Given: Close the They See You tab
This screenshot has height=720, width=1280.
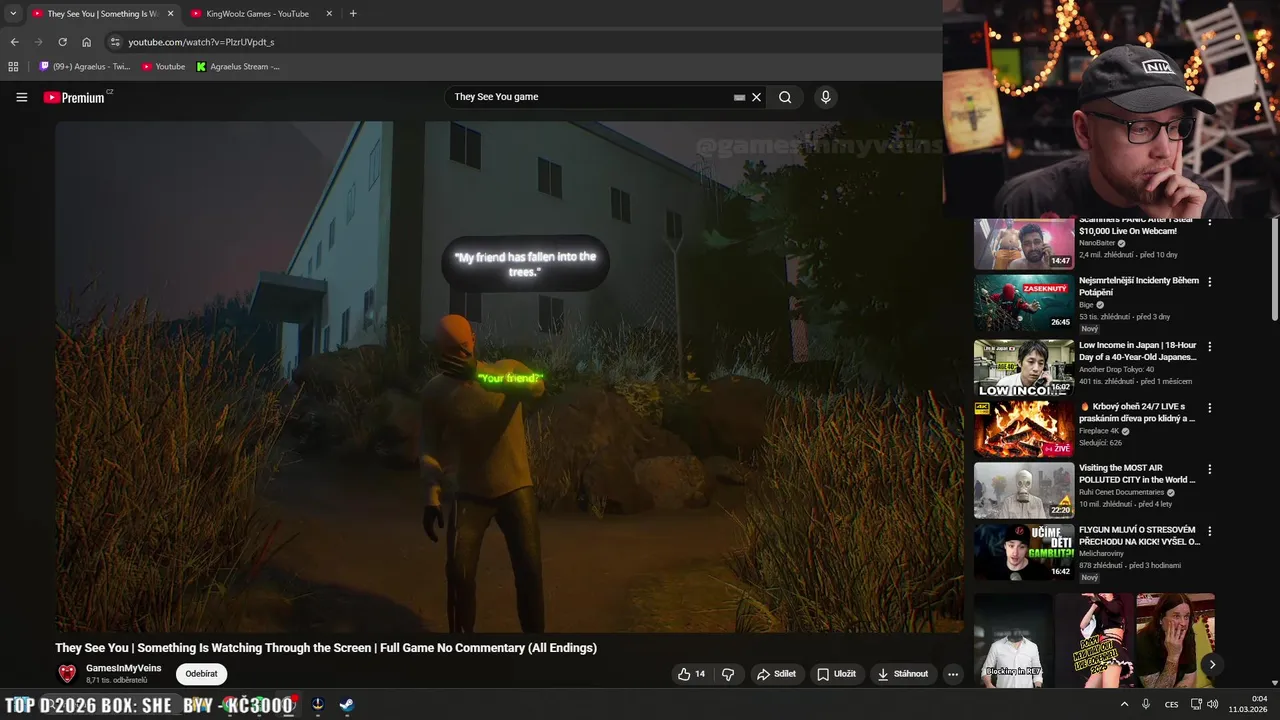Looking at the screenshot, I should pos(170,14).
